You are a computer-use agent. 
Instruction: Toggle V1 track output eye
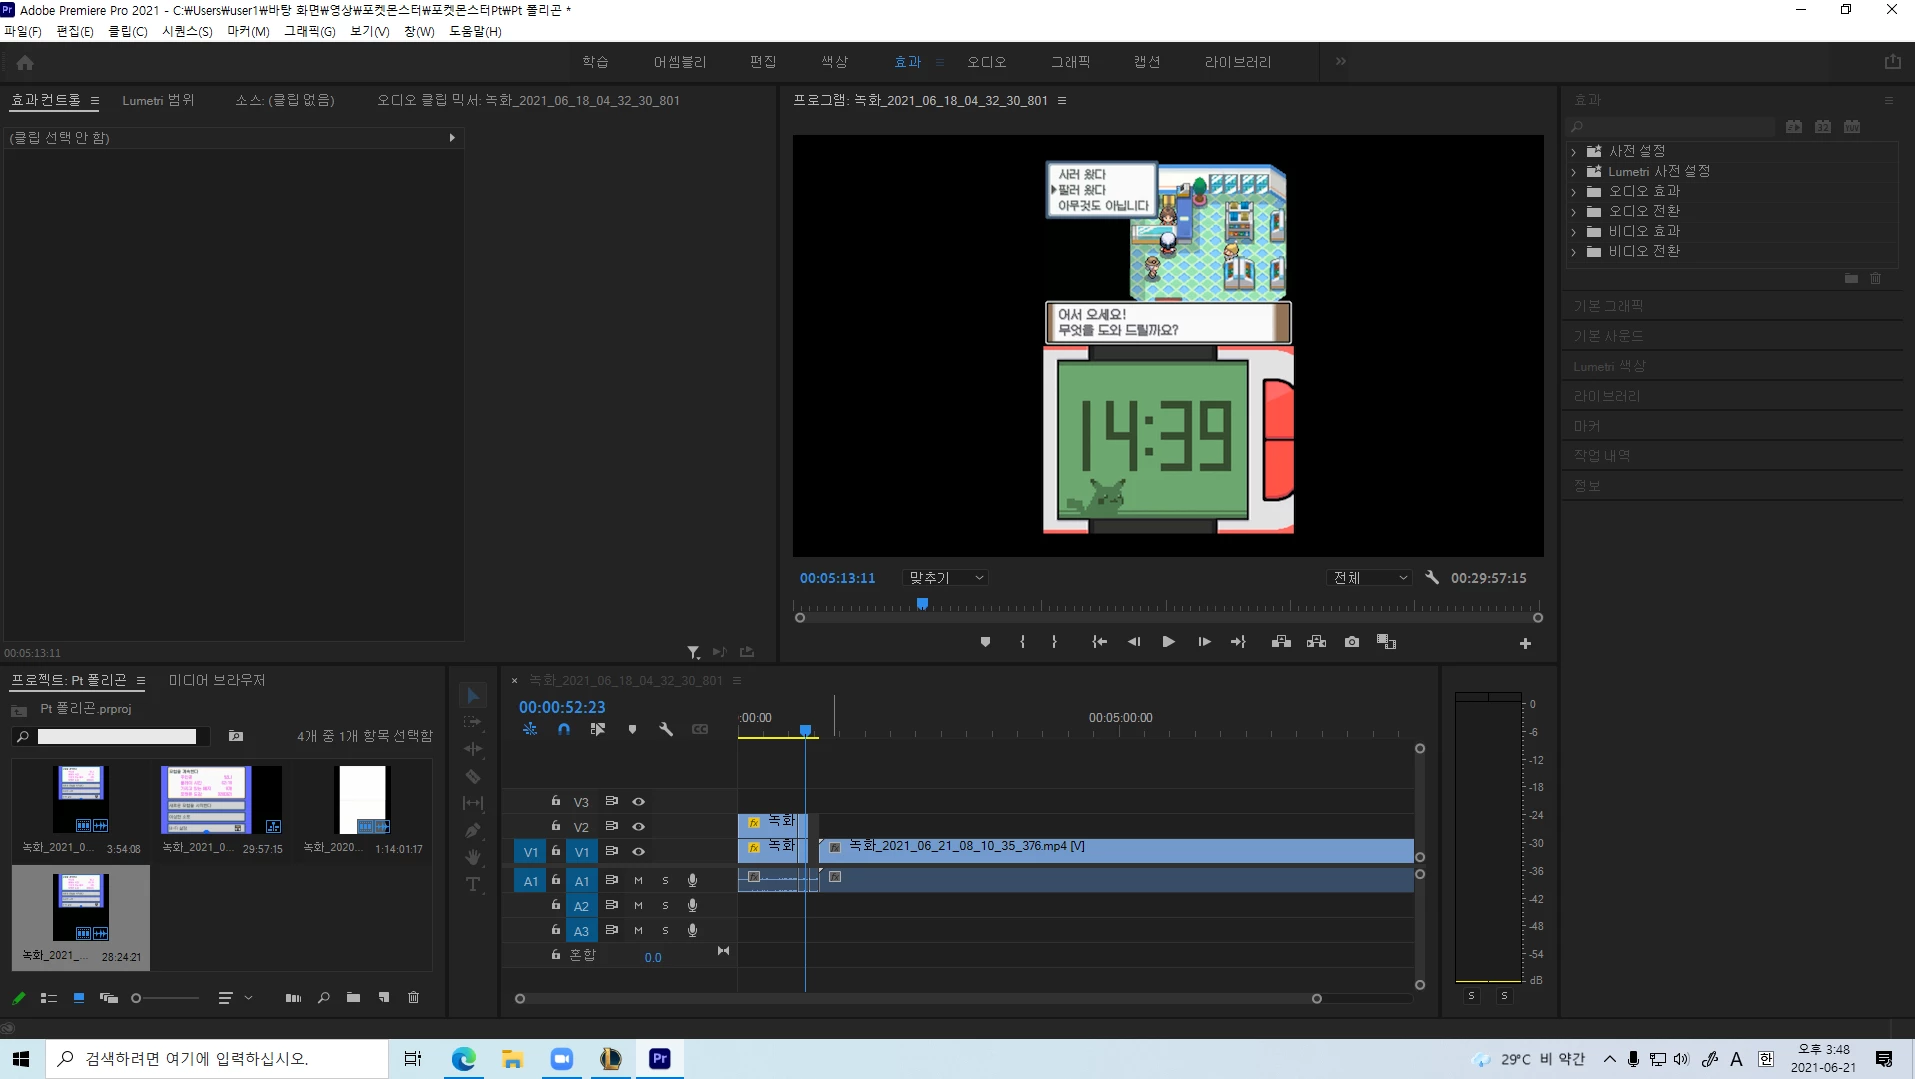638,851
